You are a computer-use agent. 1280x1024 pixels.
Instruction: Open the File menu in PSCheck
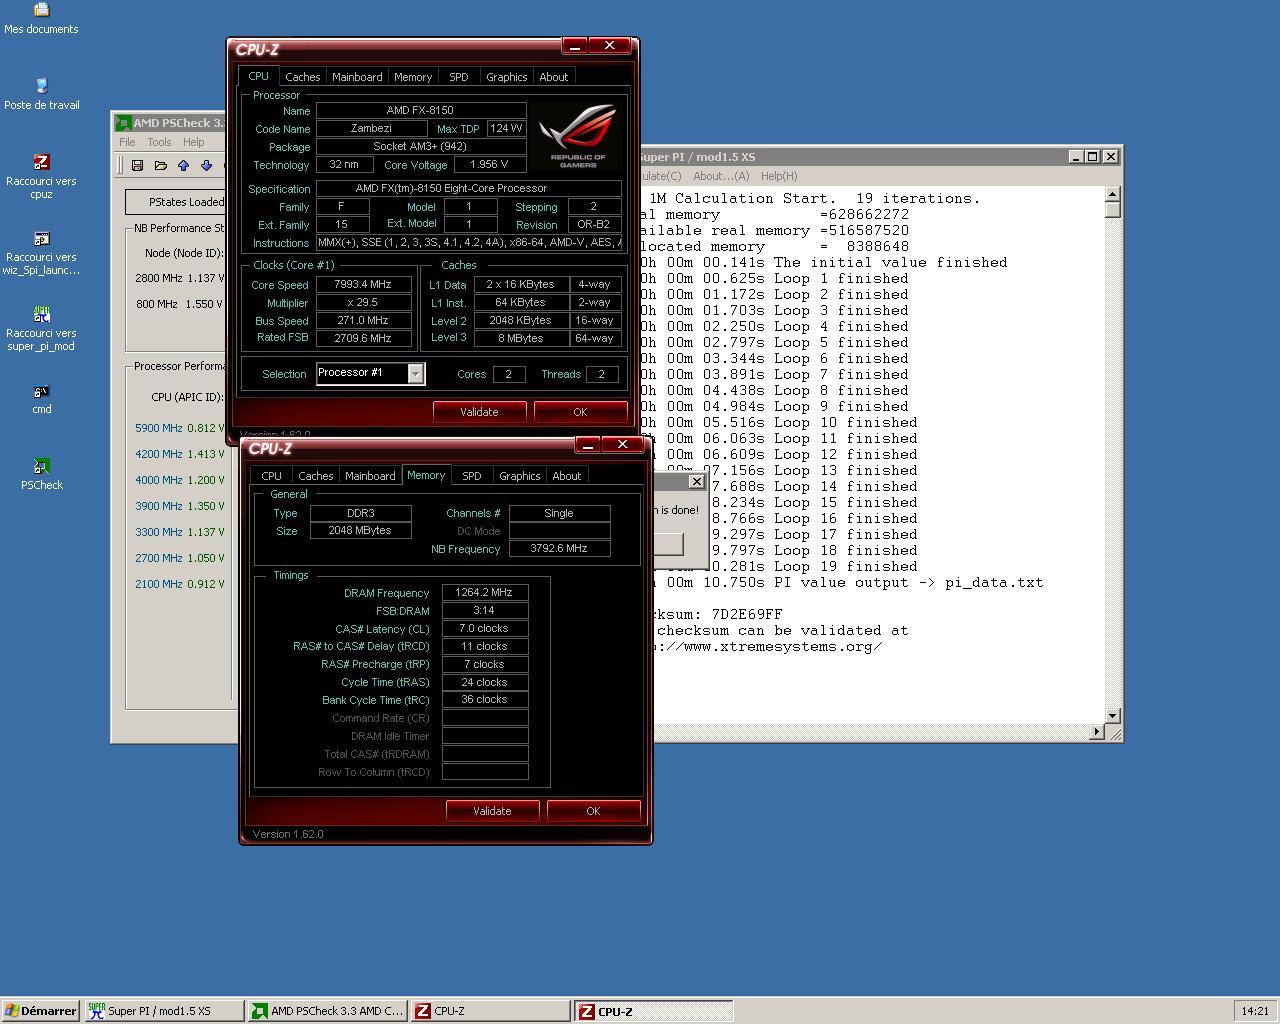tap(127, 142)
